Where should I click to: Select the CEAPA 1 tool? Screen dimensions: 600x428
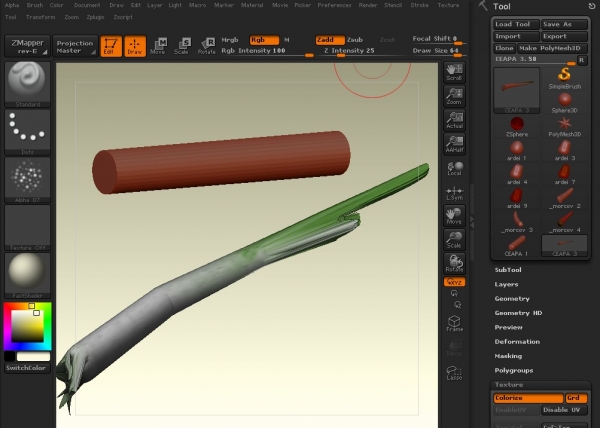(x=517, y=246)
